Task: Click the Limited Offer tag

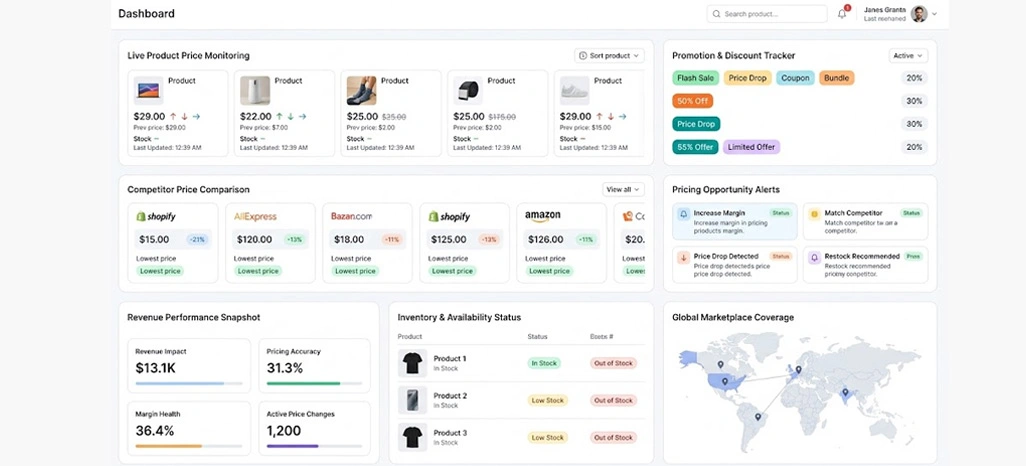Action: pos(751,147)
